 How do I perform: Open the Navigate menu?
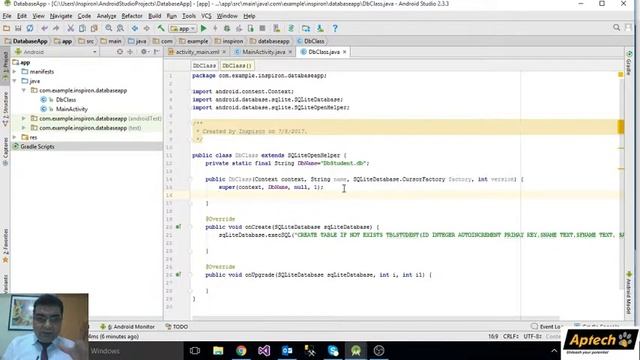[x=61, y=16]
